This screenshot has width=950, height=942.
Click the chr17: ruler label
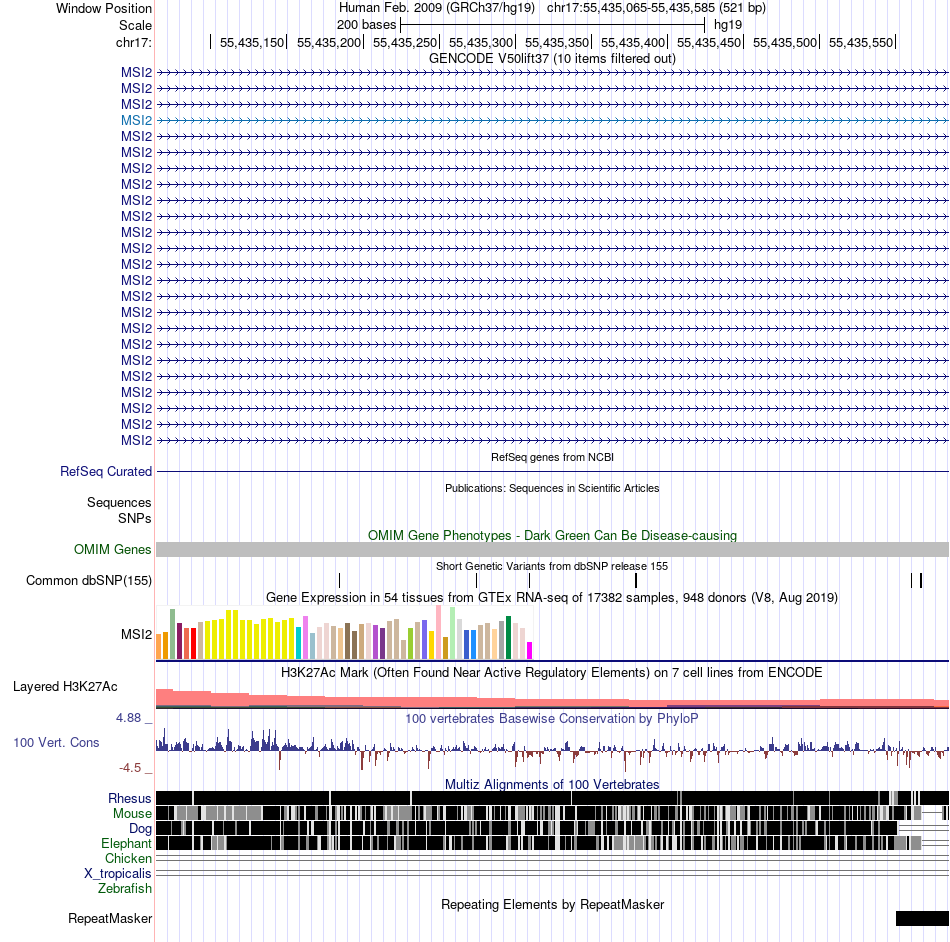tap(134, 42)
